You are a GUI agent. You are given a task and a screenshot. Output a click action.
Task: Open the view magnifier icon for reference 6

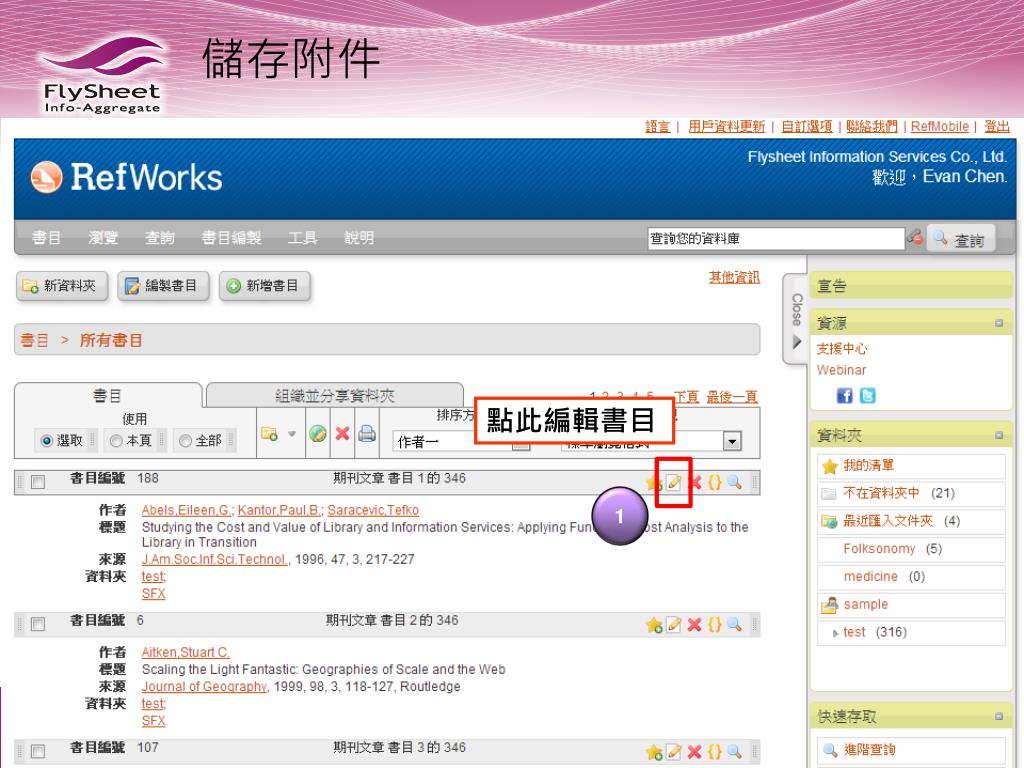click(734, 624)
